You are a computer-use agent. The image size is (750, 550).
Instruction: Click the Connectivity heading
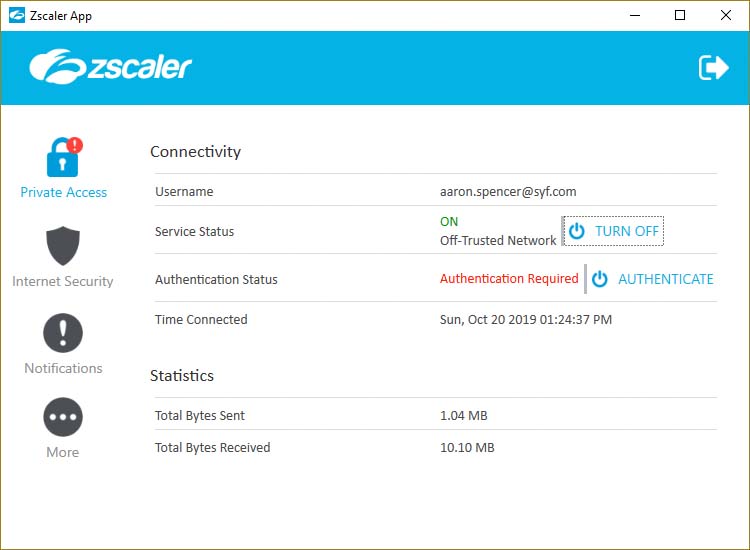tap(196, 152)
